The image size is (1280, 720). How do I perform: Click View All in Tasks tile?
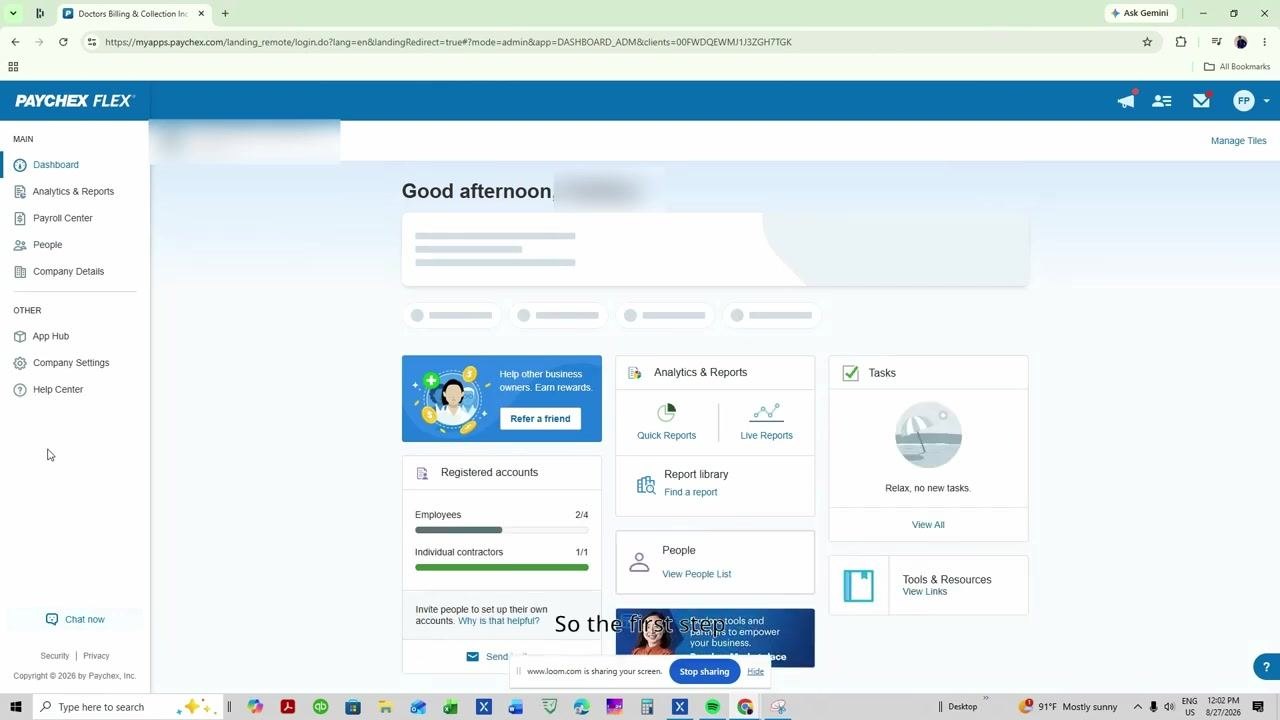click(928, 525)
